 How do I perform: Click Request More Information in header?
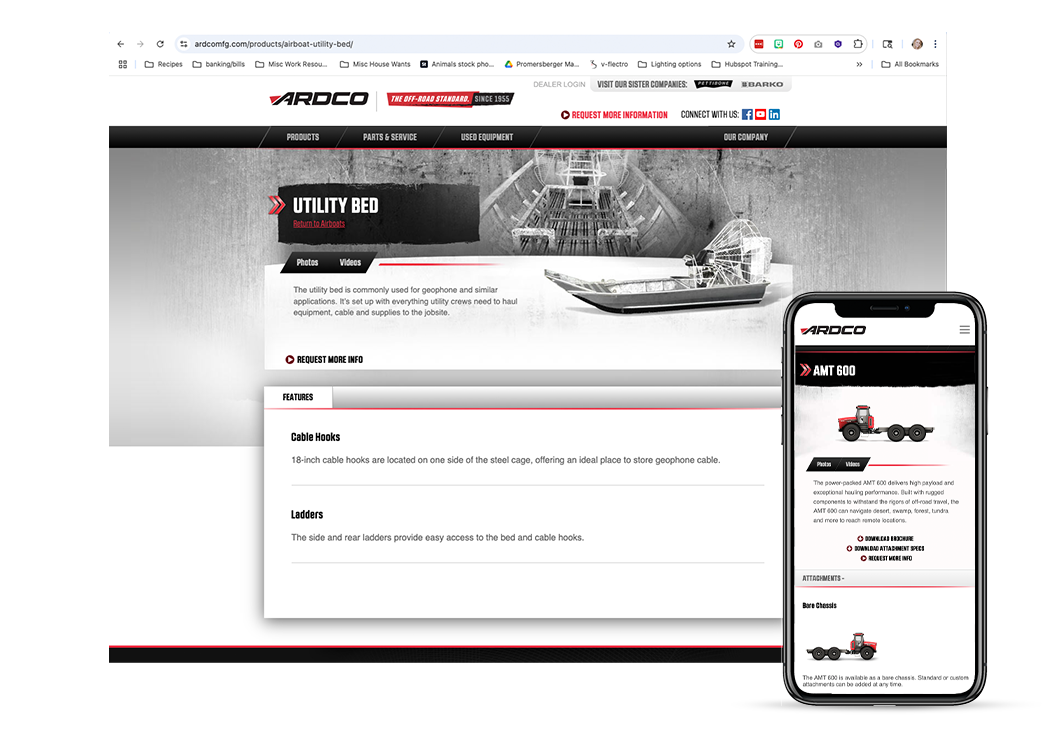click(x=614, y=115)
